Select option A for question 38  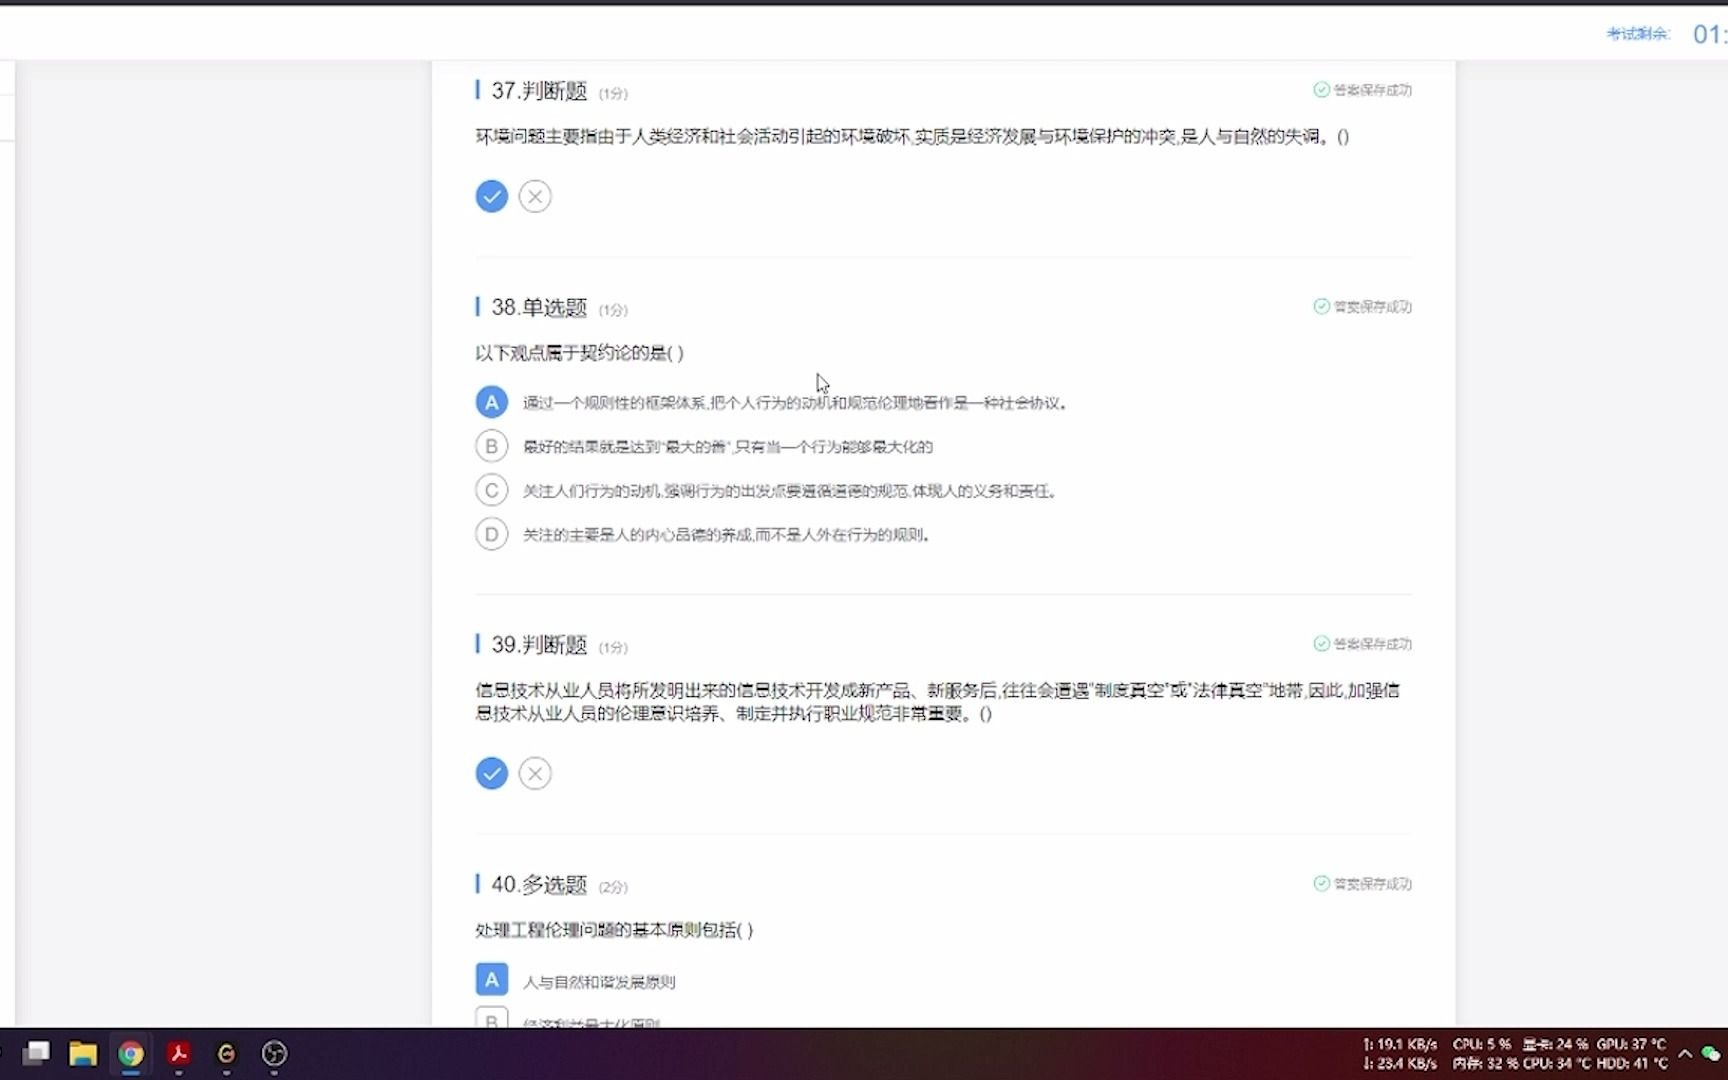(491, 402)
